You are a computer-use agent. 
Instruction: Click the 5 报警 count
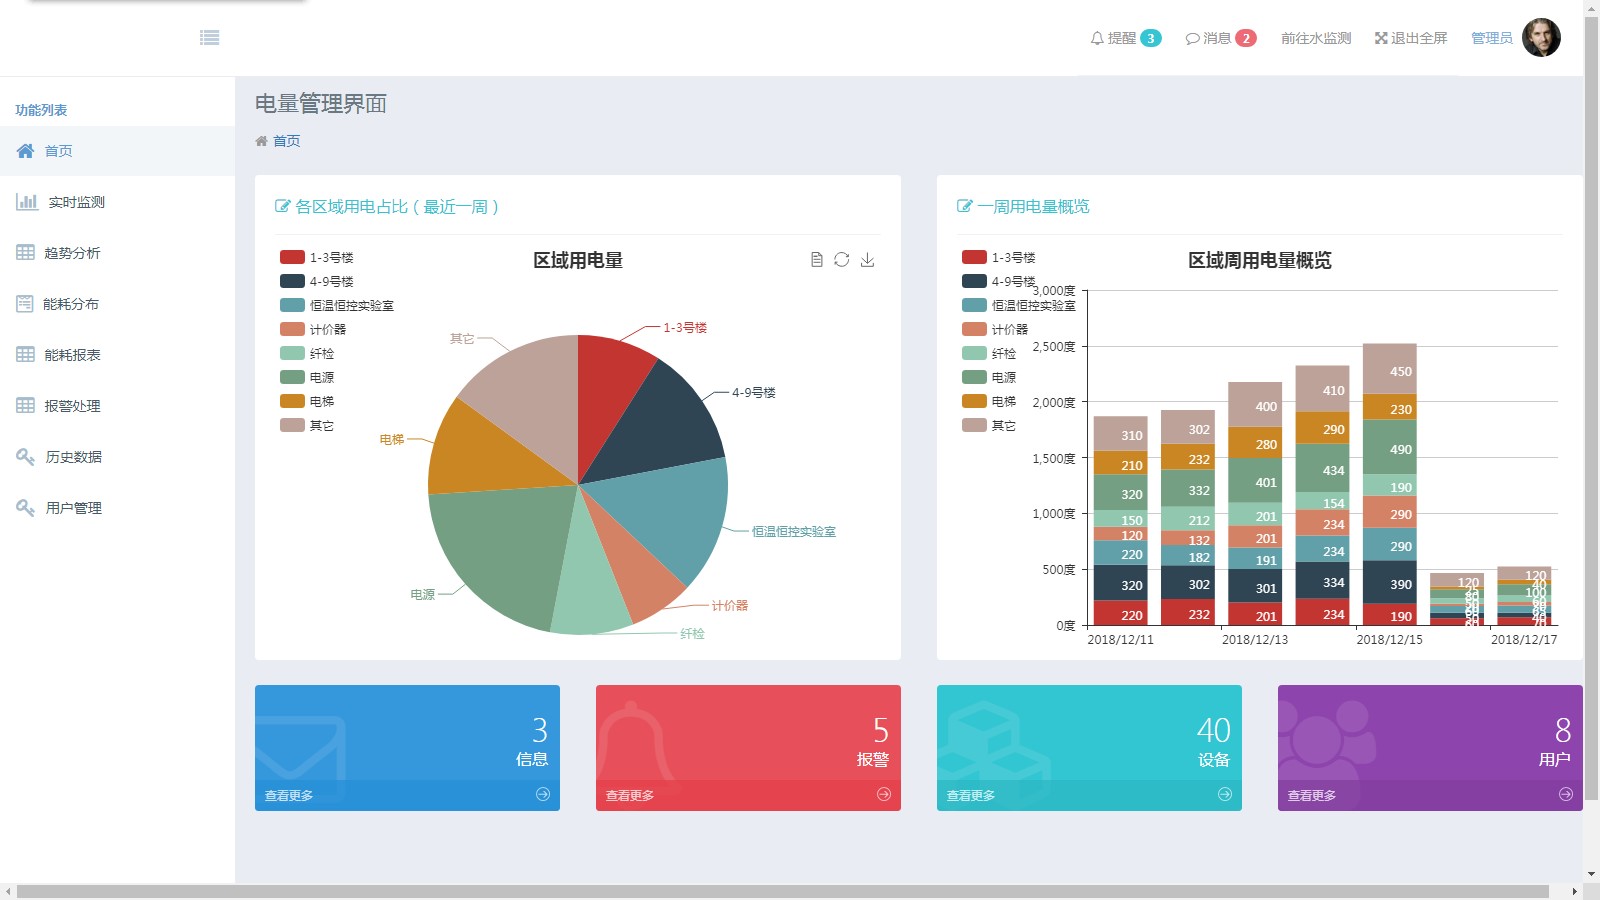tap(881, 730)
